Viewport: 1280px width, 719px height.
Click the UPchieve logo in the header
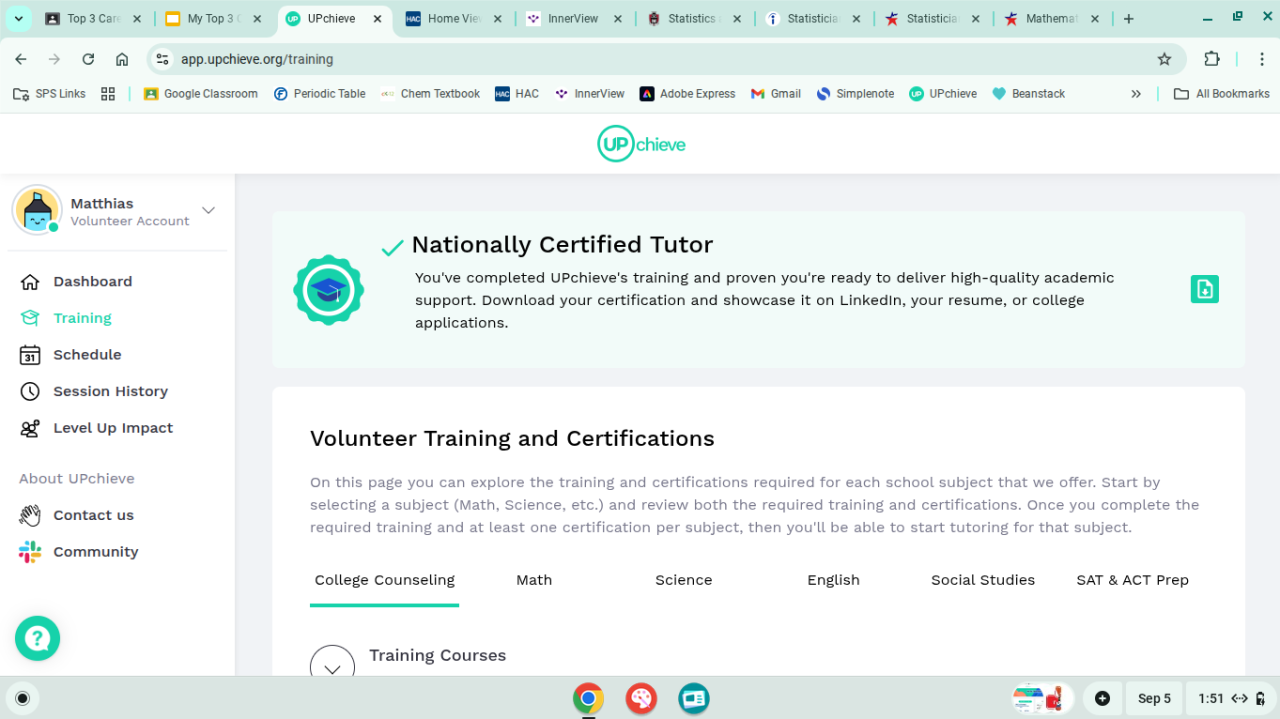[641, 144]
